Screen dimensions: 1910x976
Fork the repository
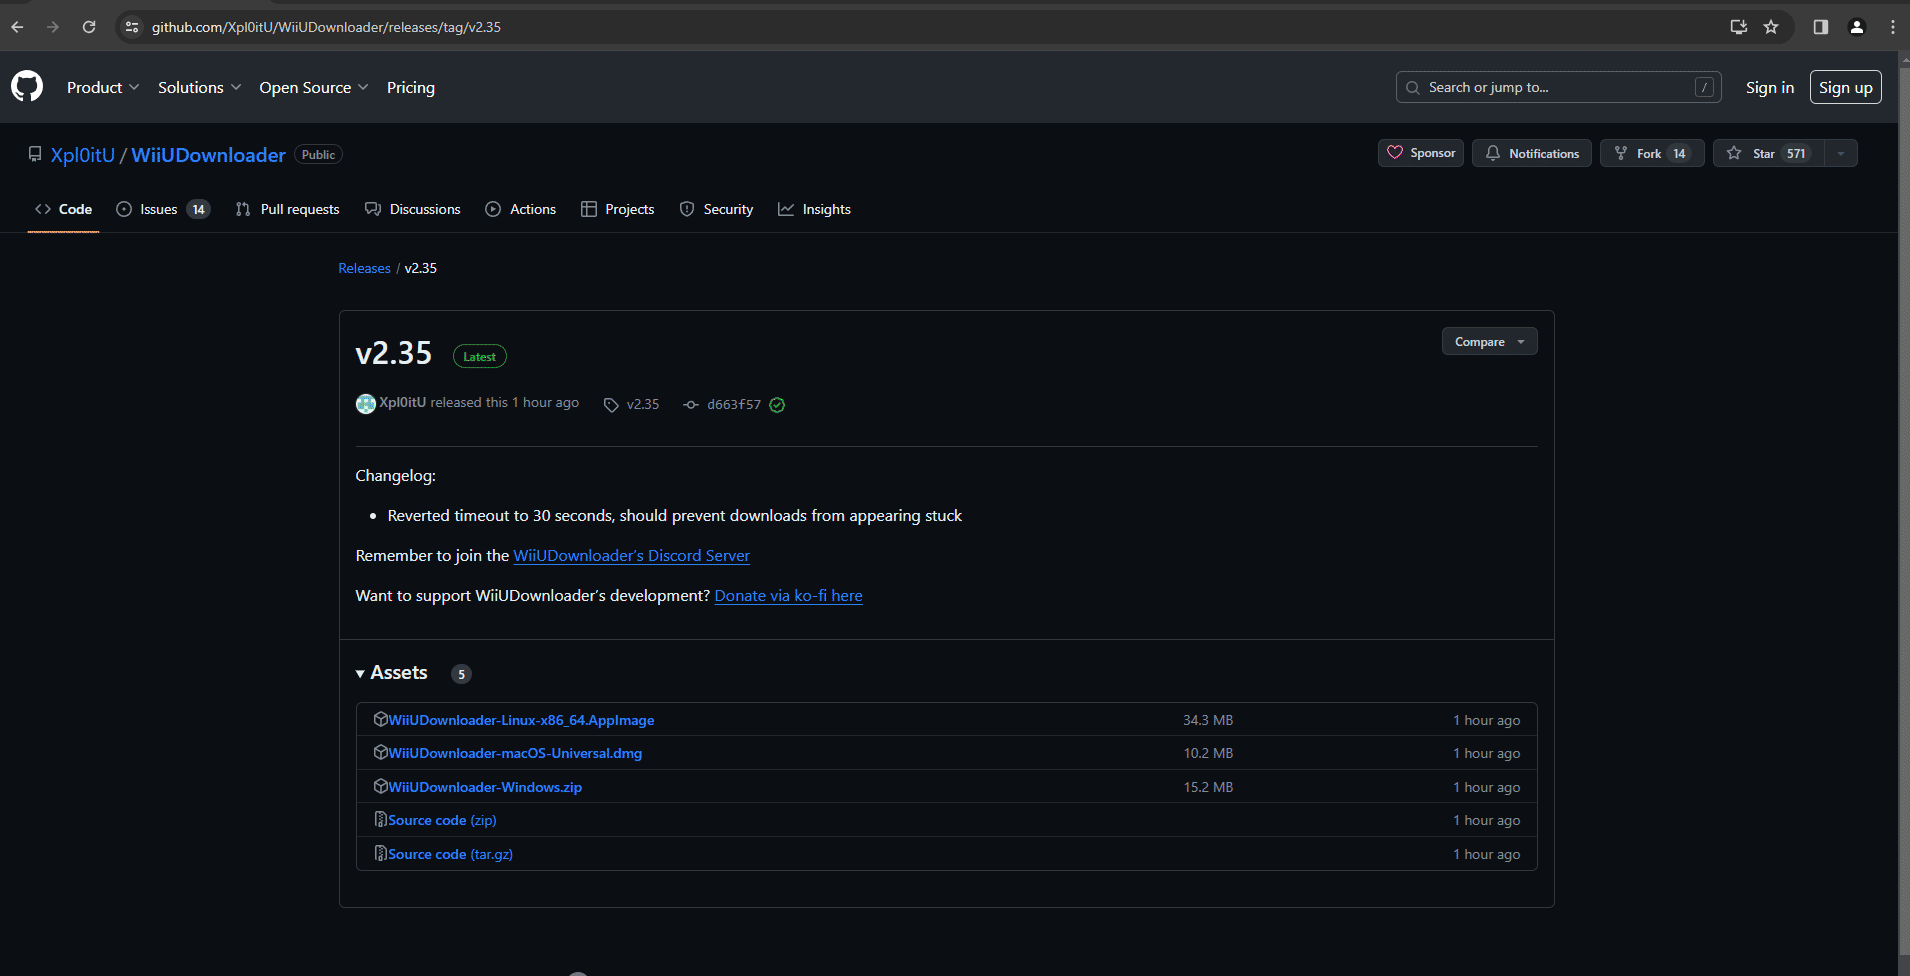click(1652, 153)
